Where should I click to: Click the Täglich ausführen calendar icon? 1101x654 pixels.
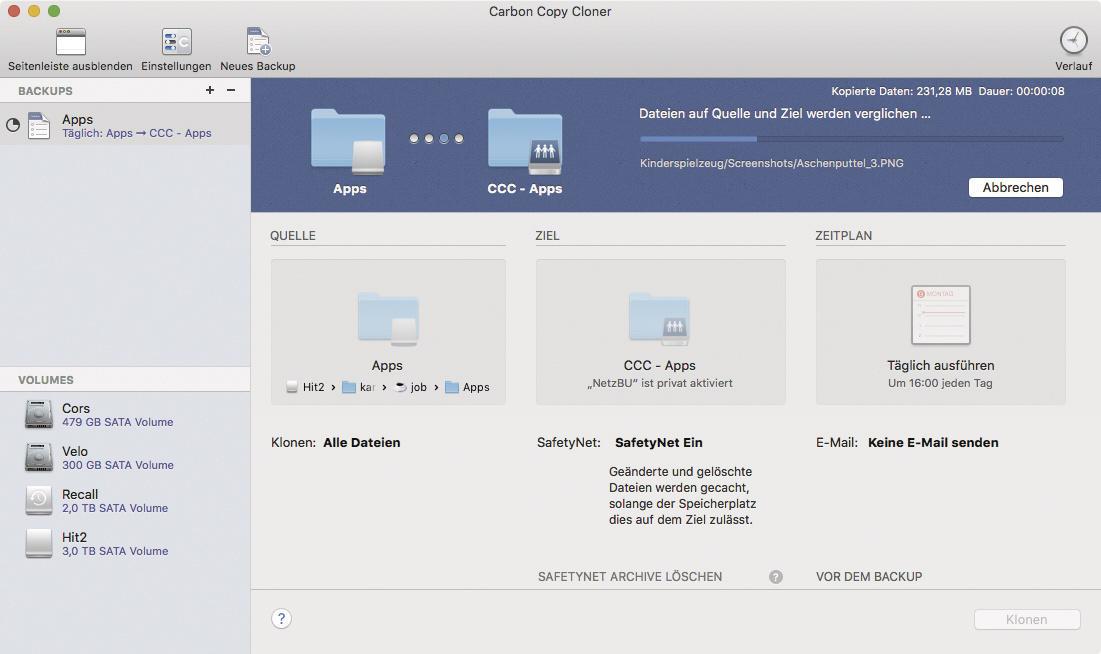(x=941, y=315)
